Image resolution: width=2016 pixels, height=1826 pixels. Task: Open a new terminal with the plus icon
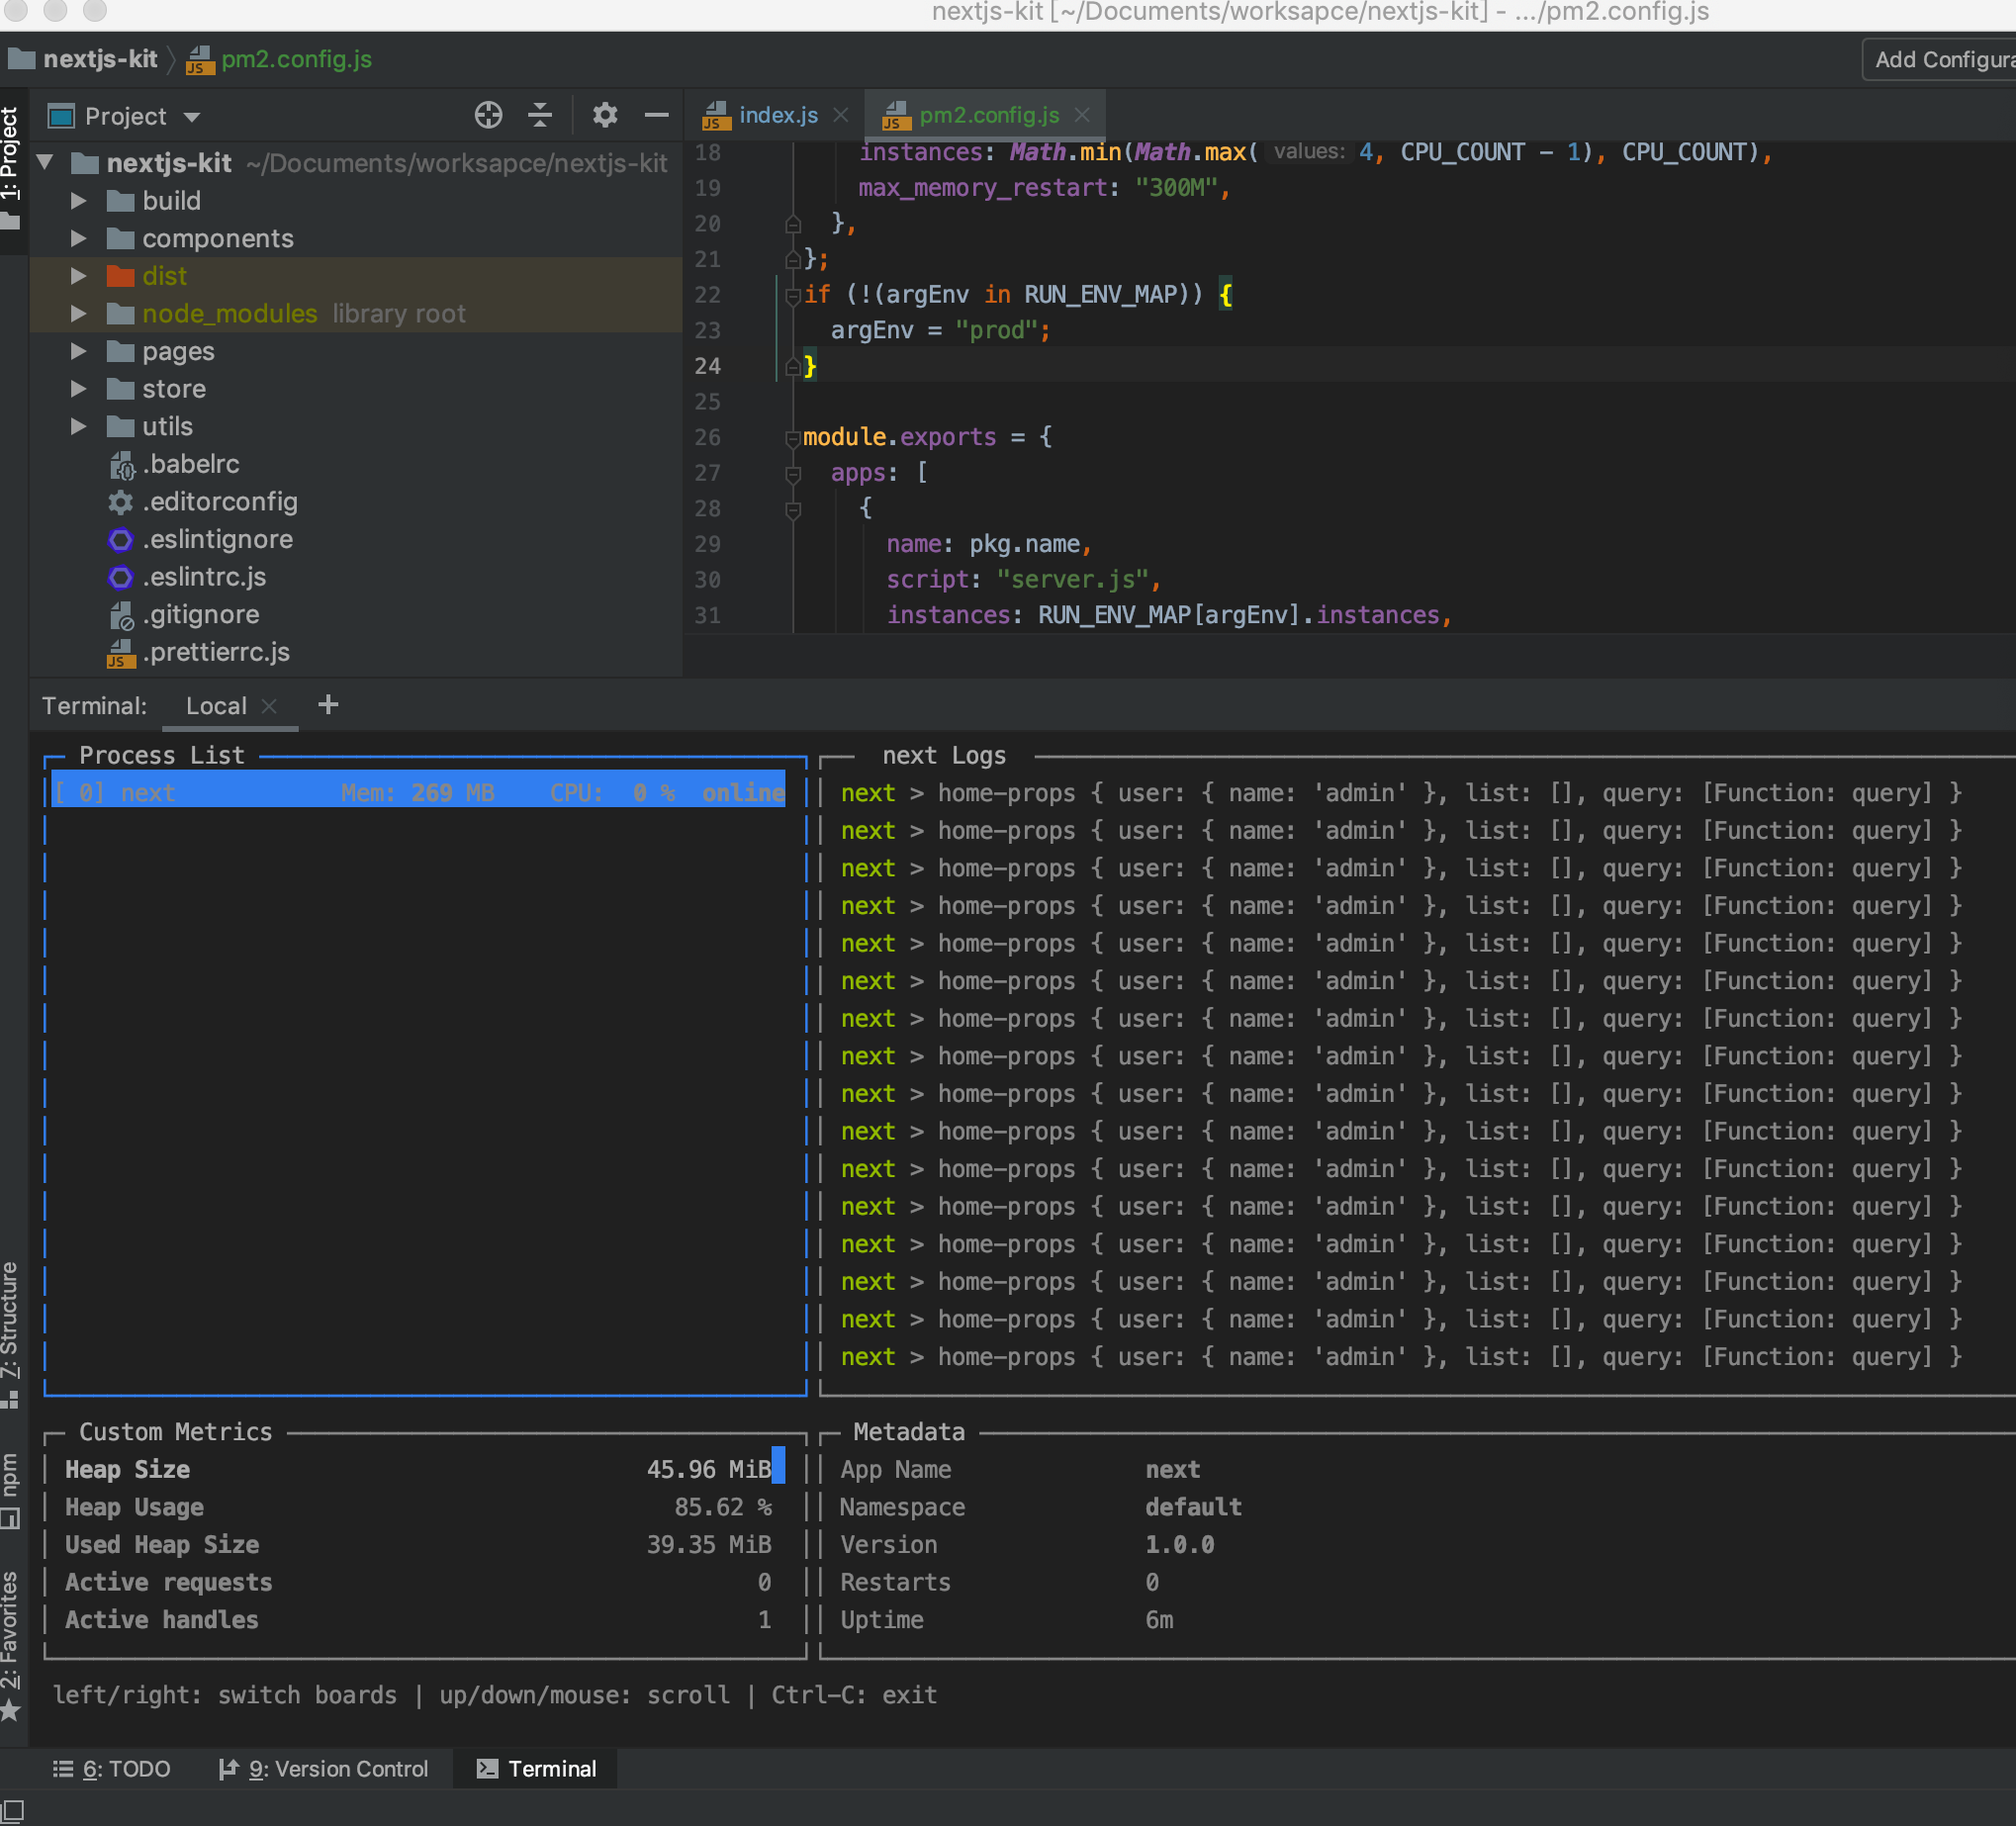click(328, 705)
